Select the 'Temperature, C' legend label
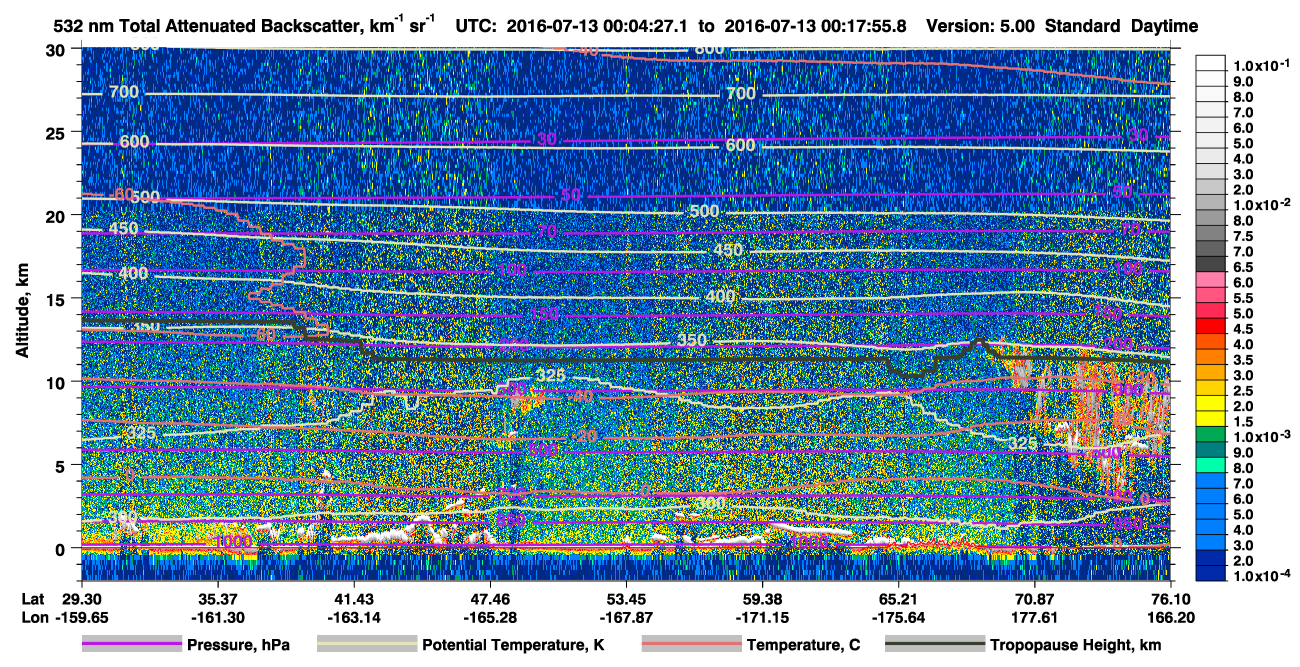This screenshot has width=1300, height=667. [x=803, y=646]
